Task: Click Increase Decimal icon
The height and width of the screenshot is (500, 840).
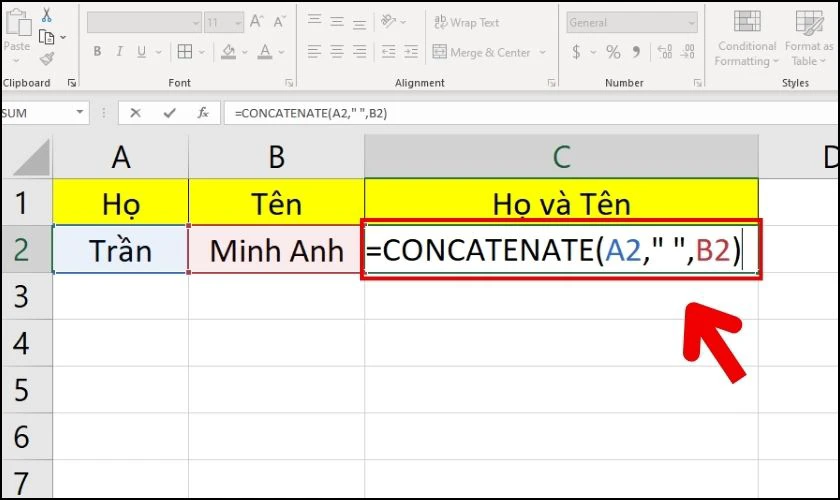Action: point(665,52)
